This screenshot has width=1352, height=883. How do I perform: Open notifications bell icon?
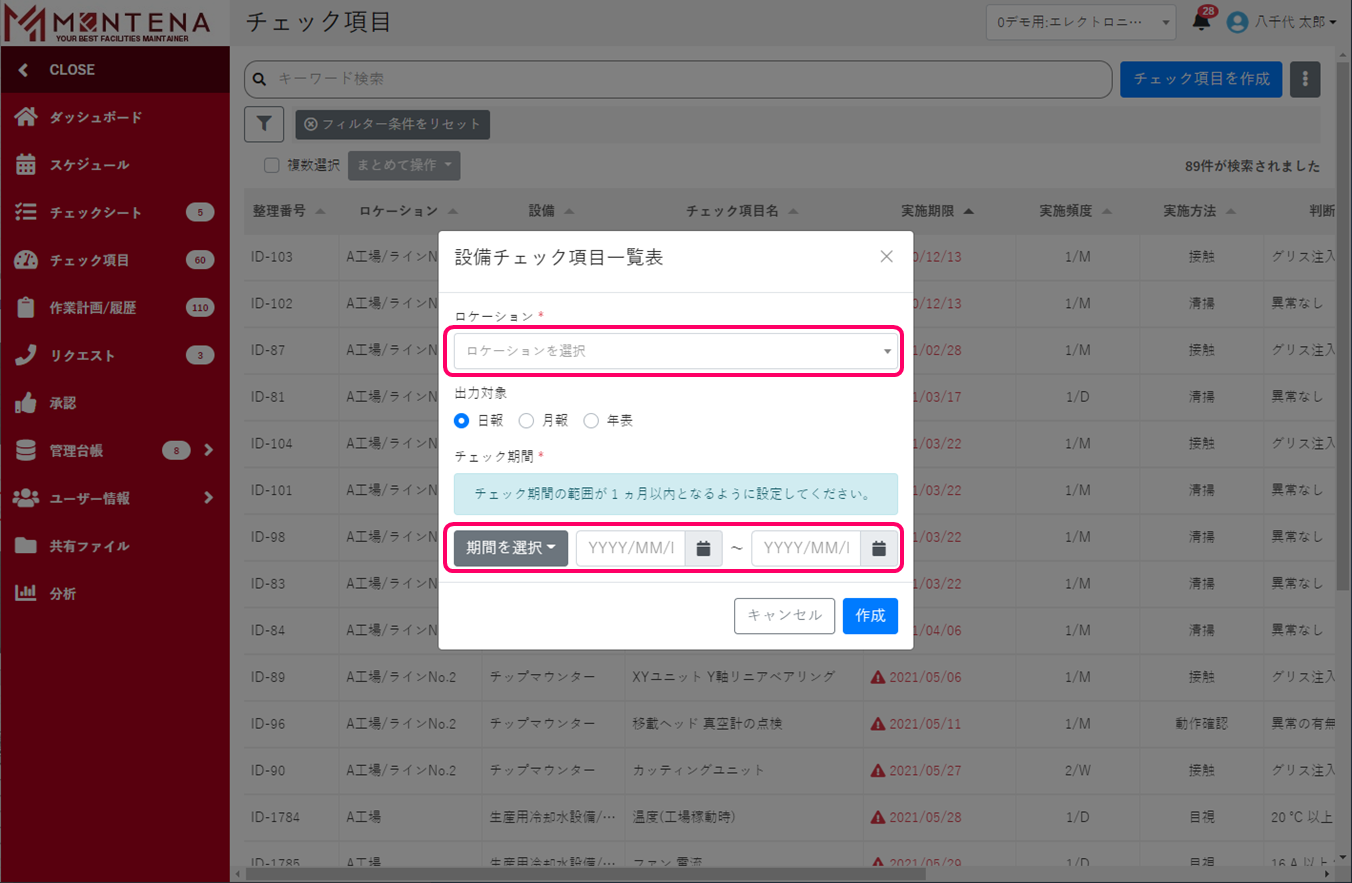(1201, 22)
